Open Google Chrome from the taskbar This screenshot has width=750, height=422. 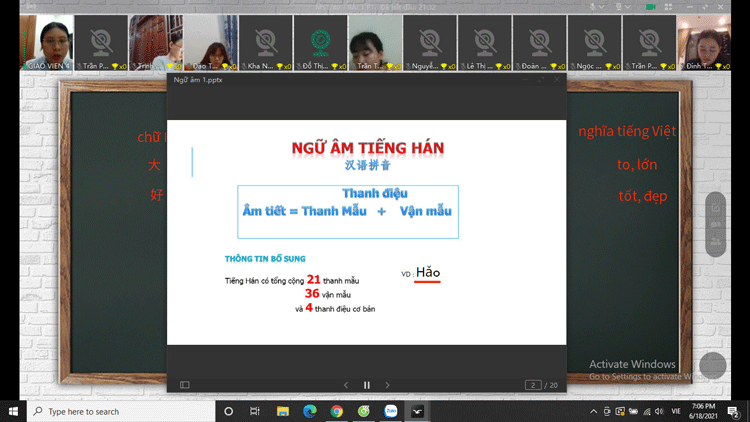click(x=337, y=411)
